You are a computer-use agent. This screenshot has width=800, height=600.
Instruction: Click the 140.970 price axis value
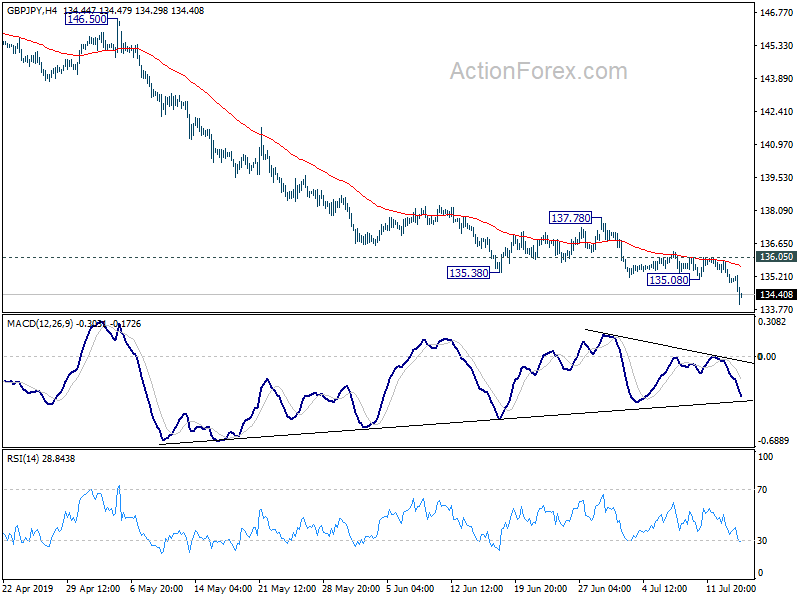coord(777,145)
